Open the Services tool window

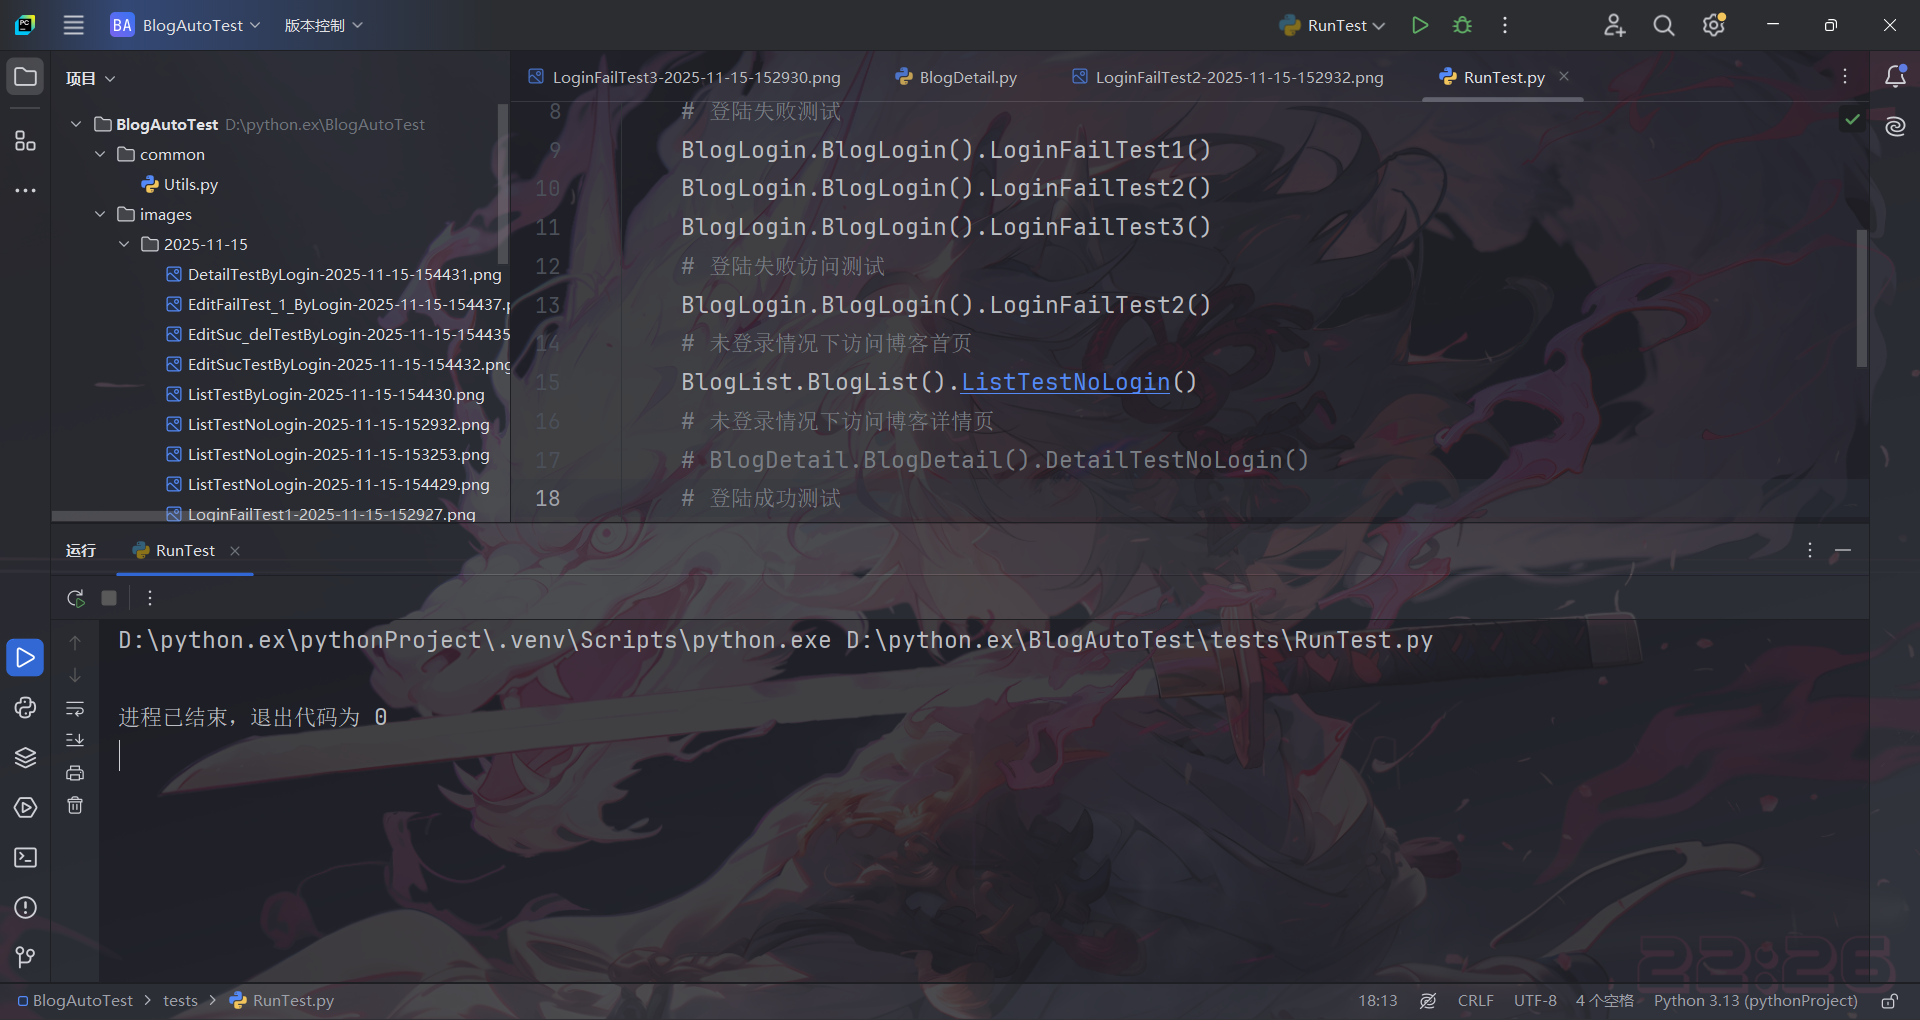click(x=25, y=807)
